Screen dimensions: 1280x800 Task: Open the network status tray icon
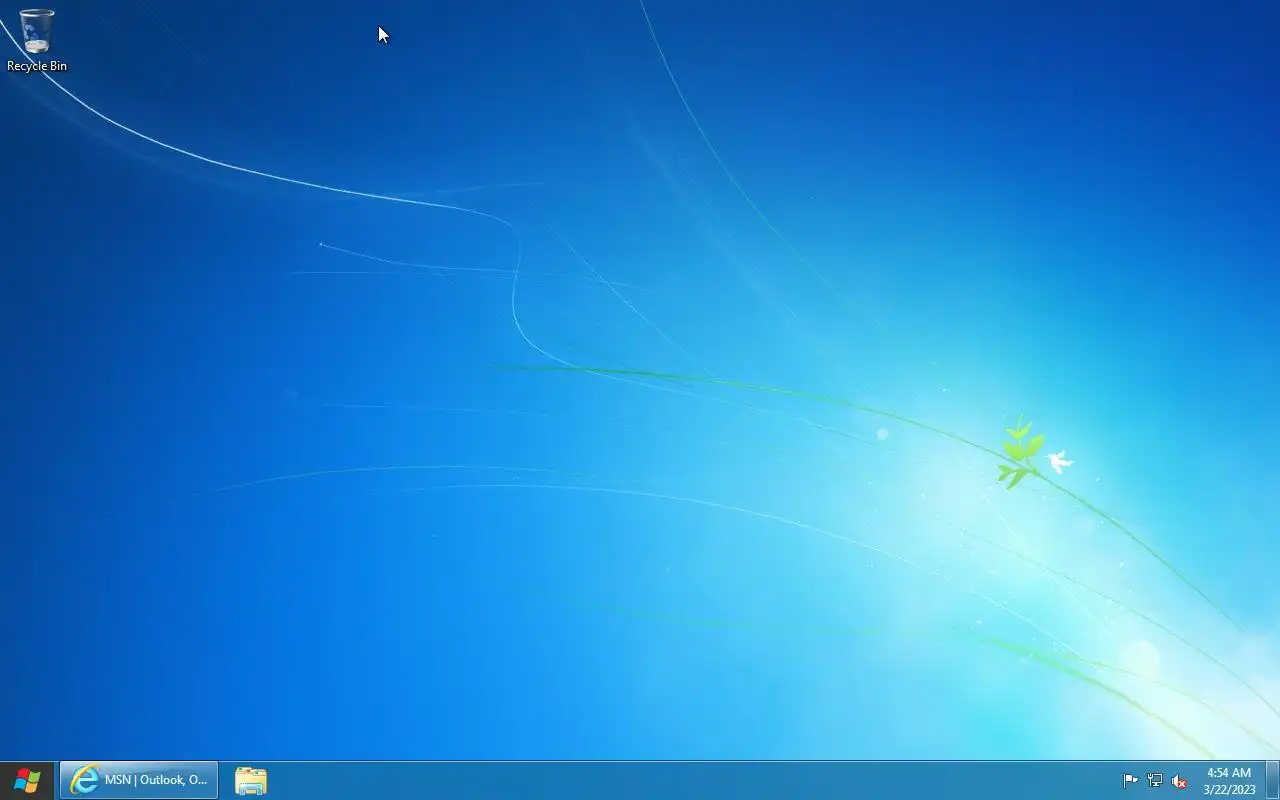click(1155, 781)
